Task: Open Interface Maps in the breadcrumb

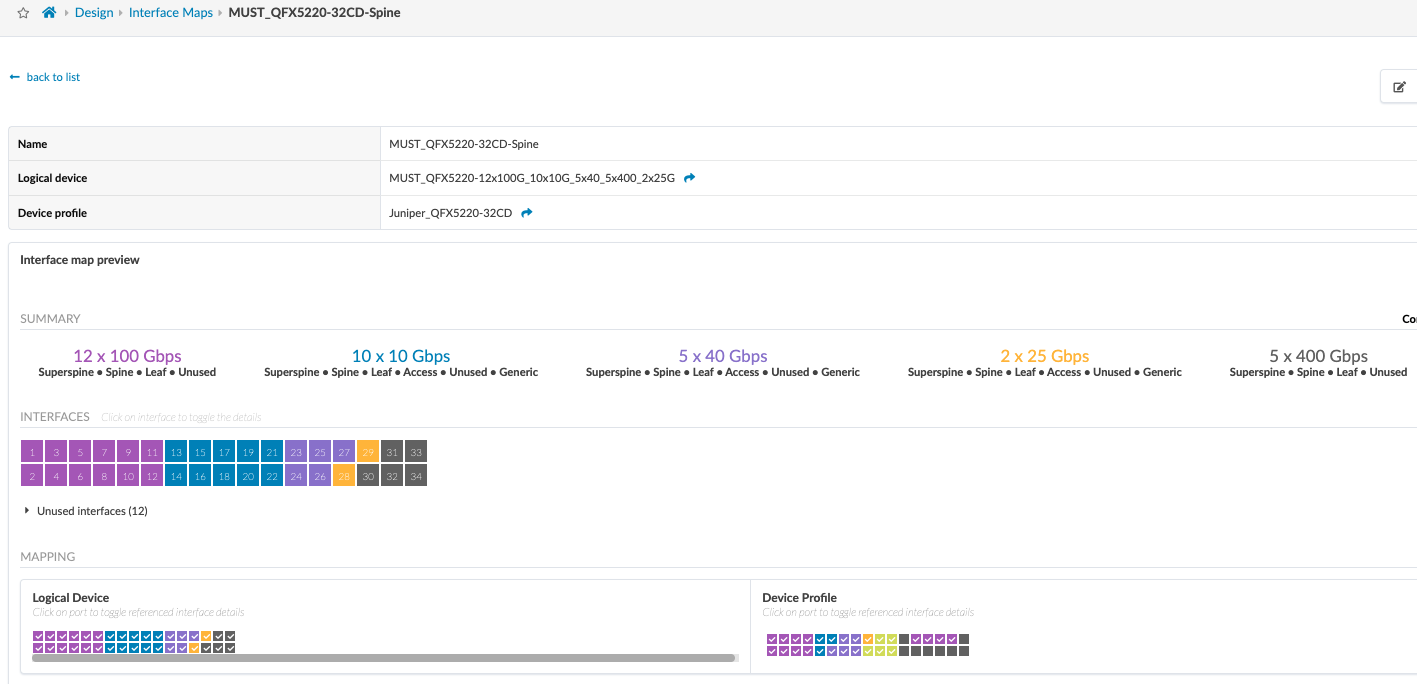Action: pos(171,13)
